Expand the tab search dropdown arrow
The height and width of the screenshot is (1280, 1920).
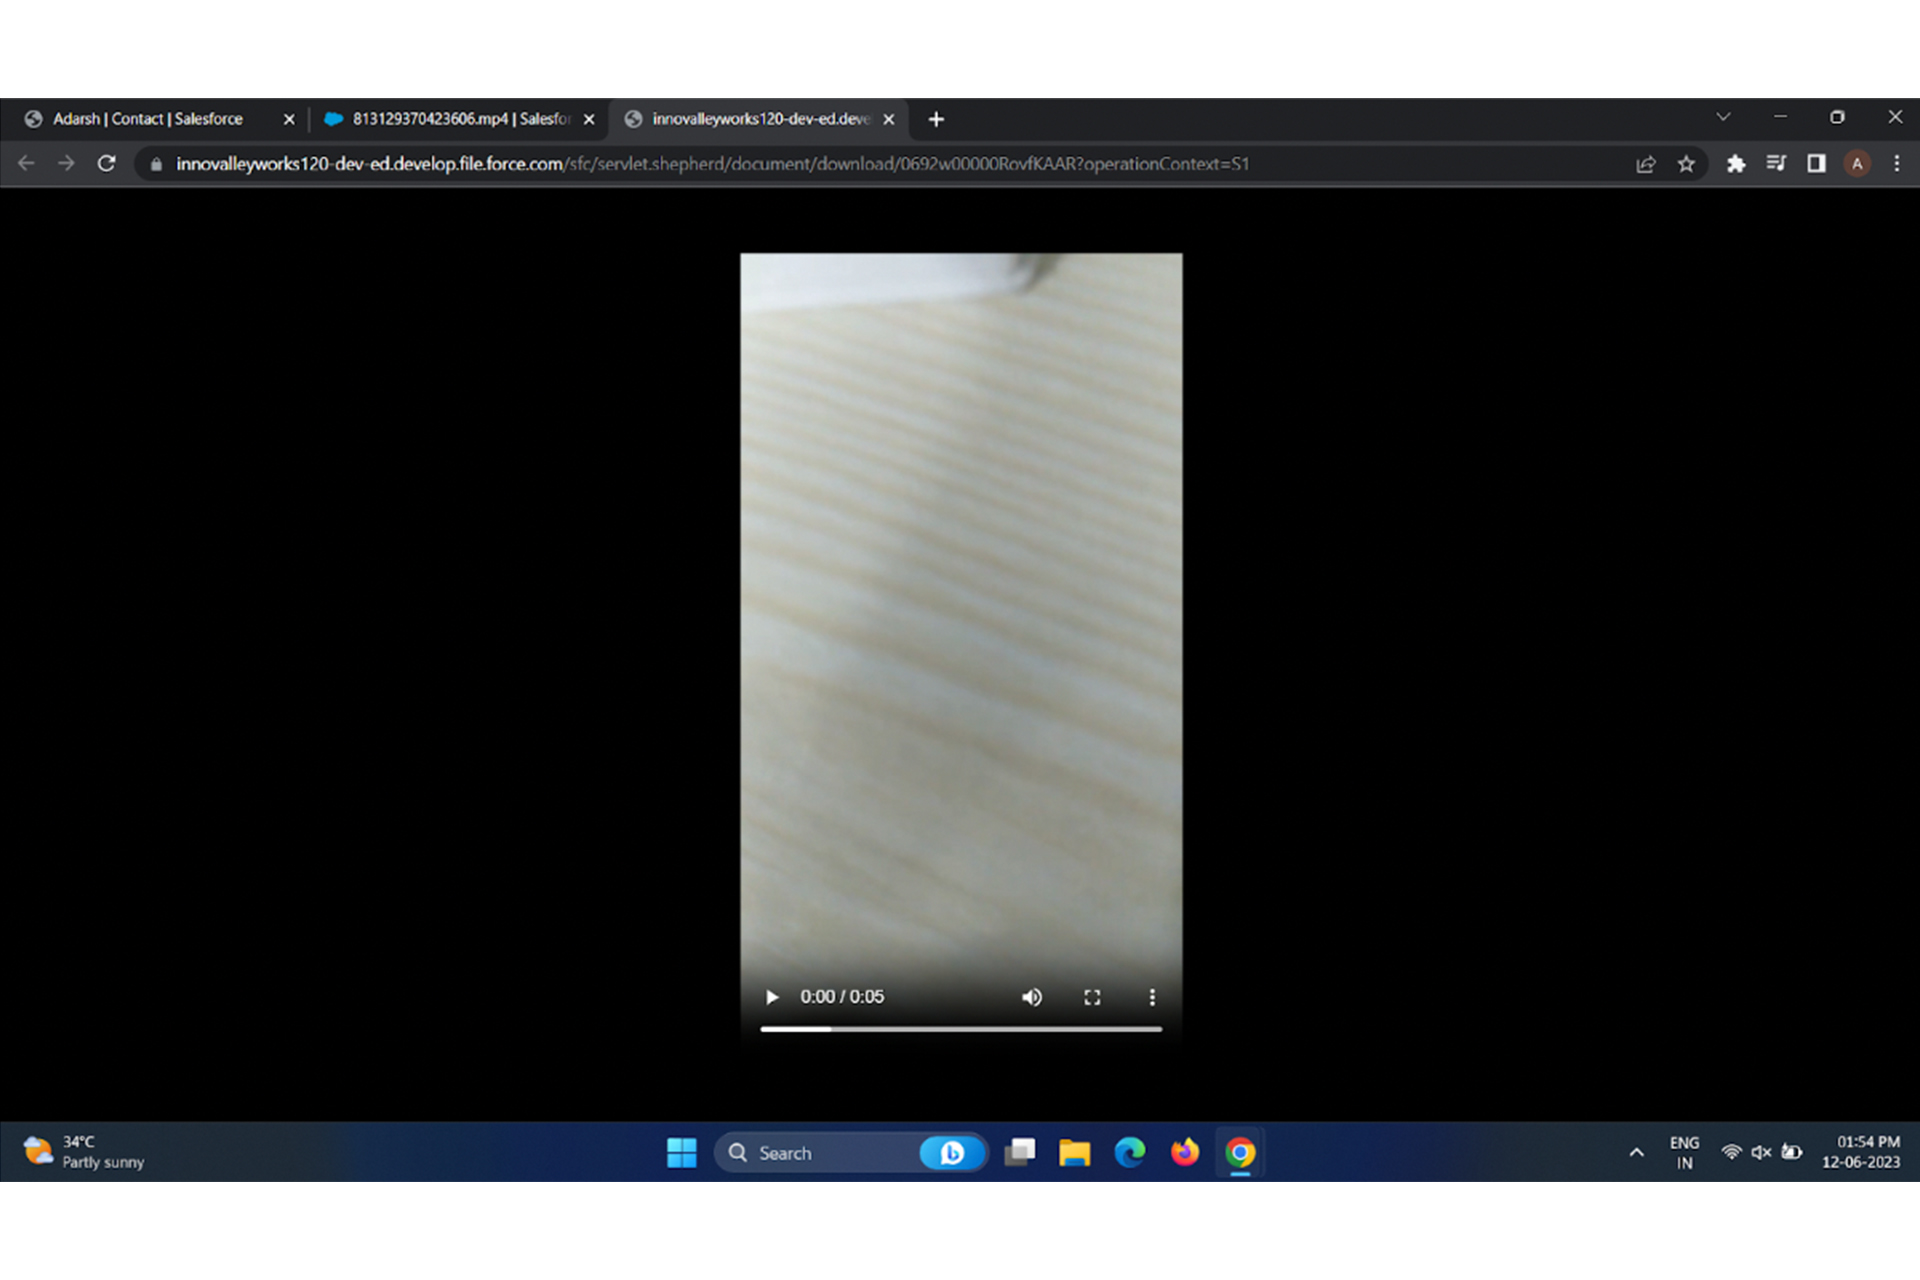1723,117
